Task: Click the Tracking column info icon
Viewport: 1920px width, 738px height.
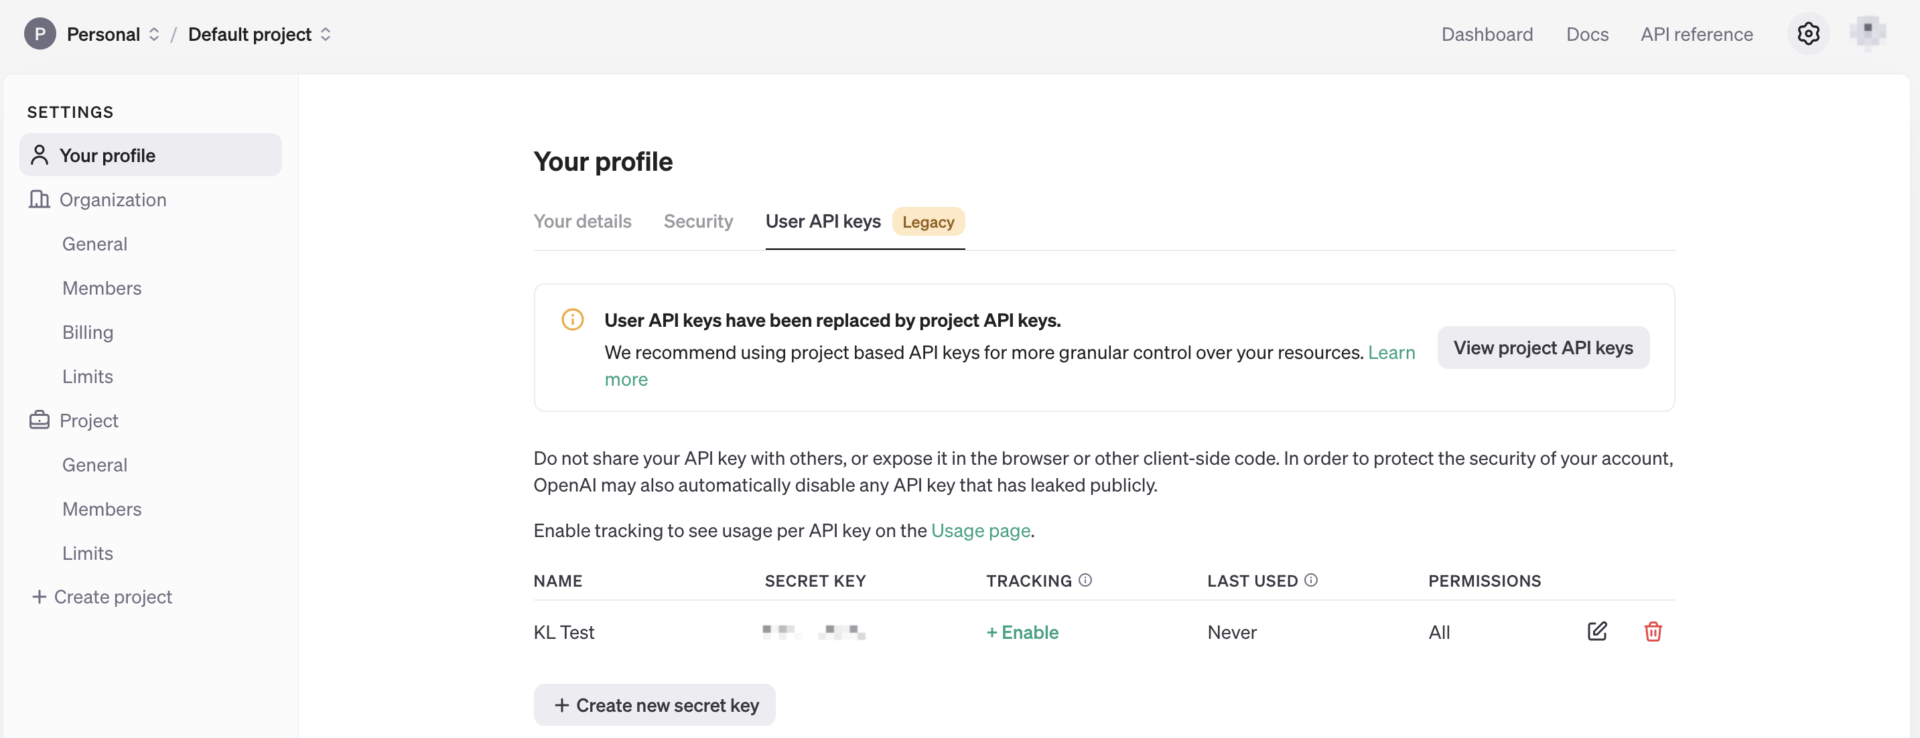Action: click(x=1087, y=580)
